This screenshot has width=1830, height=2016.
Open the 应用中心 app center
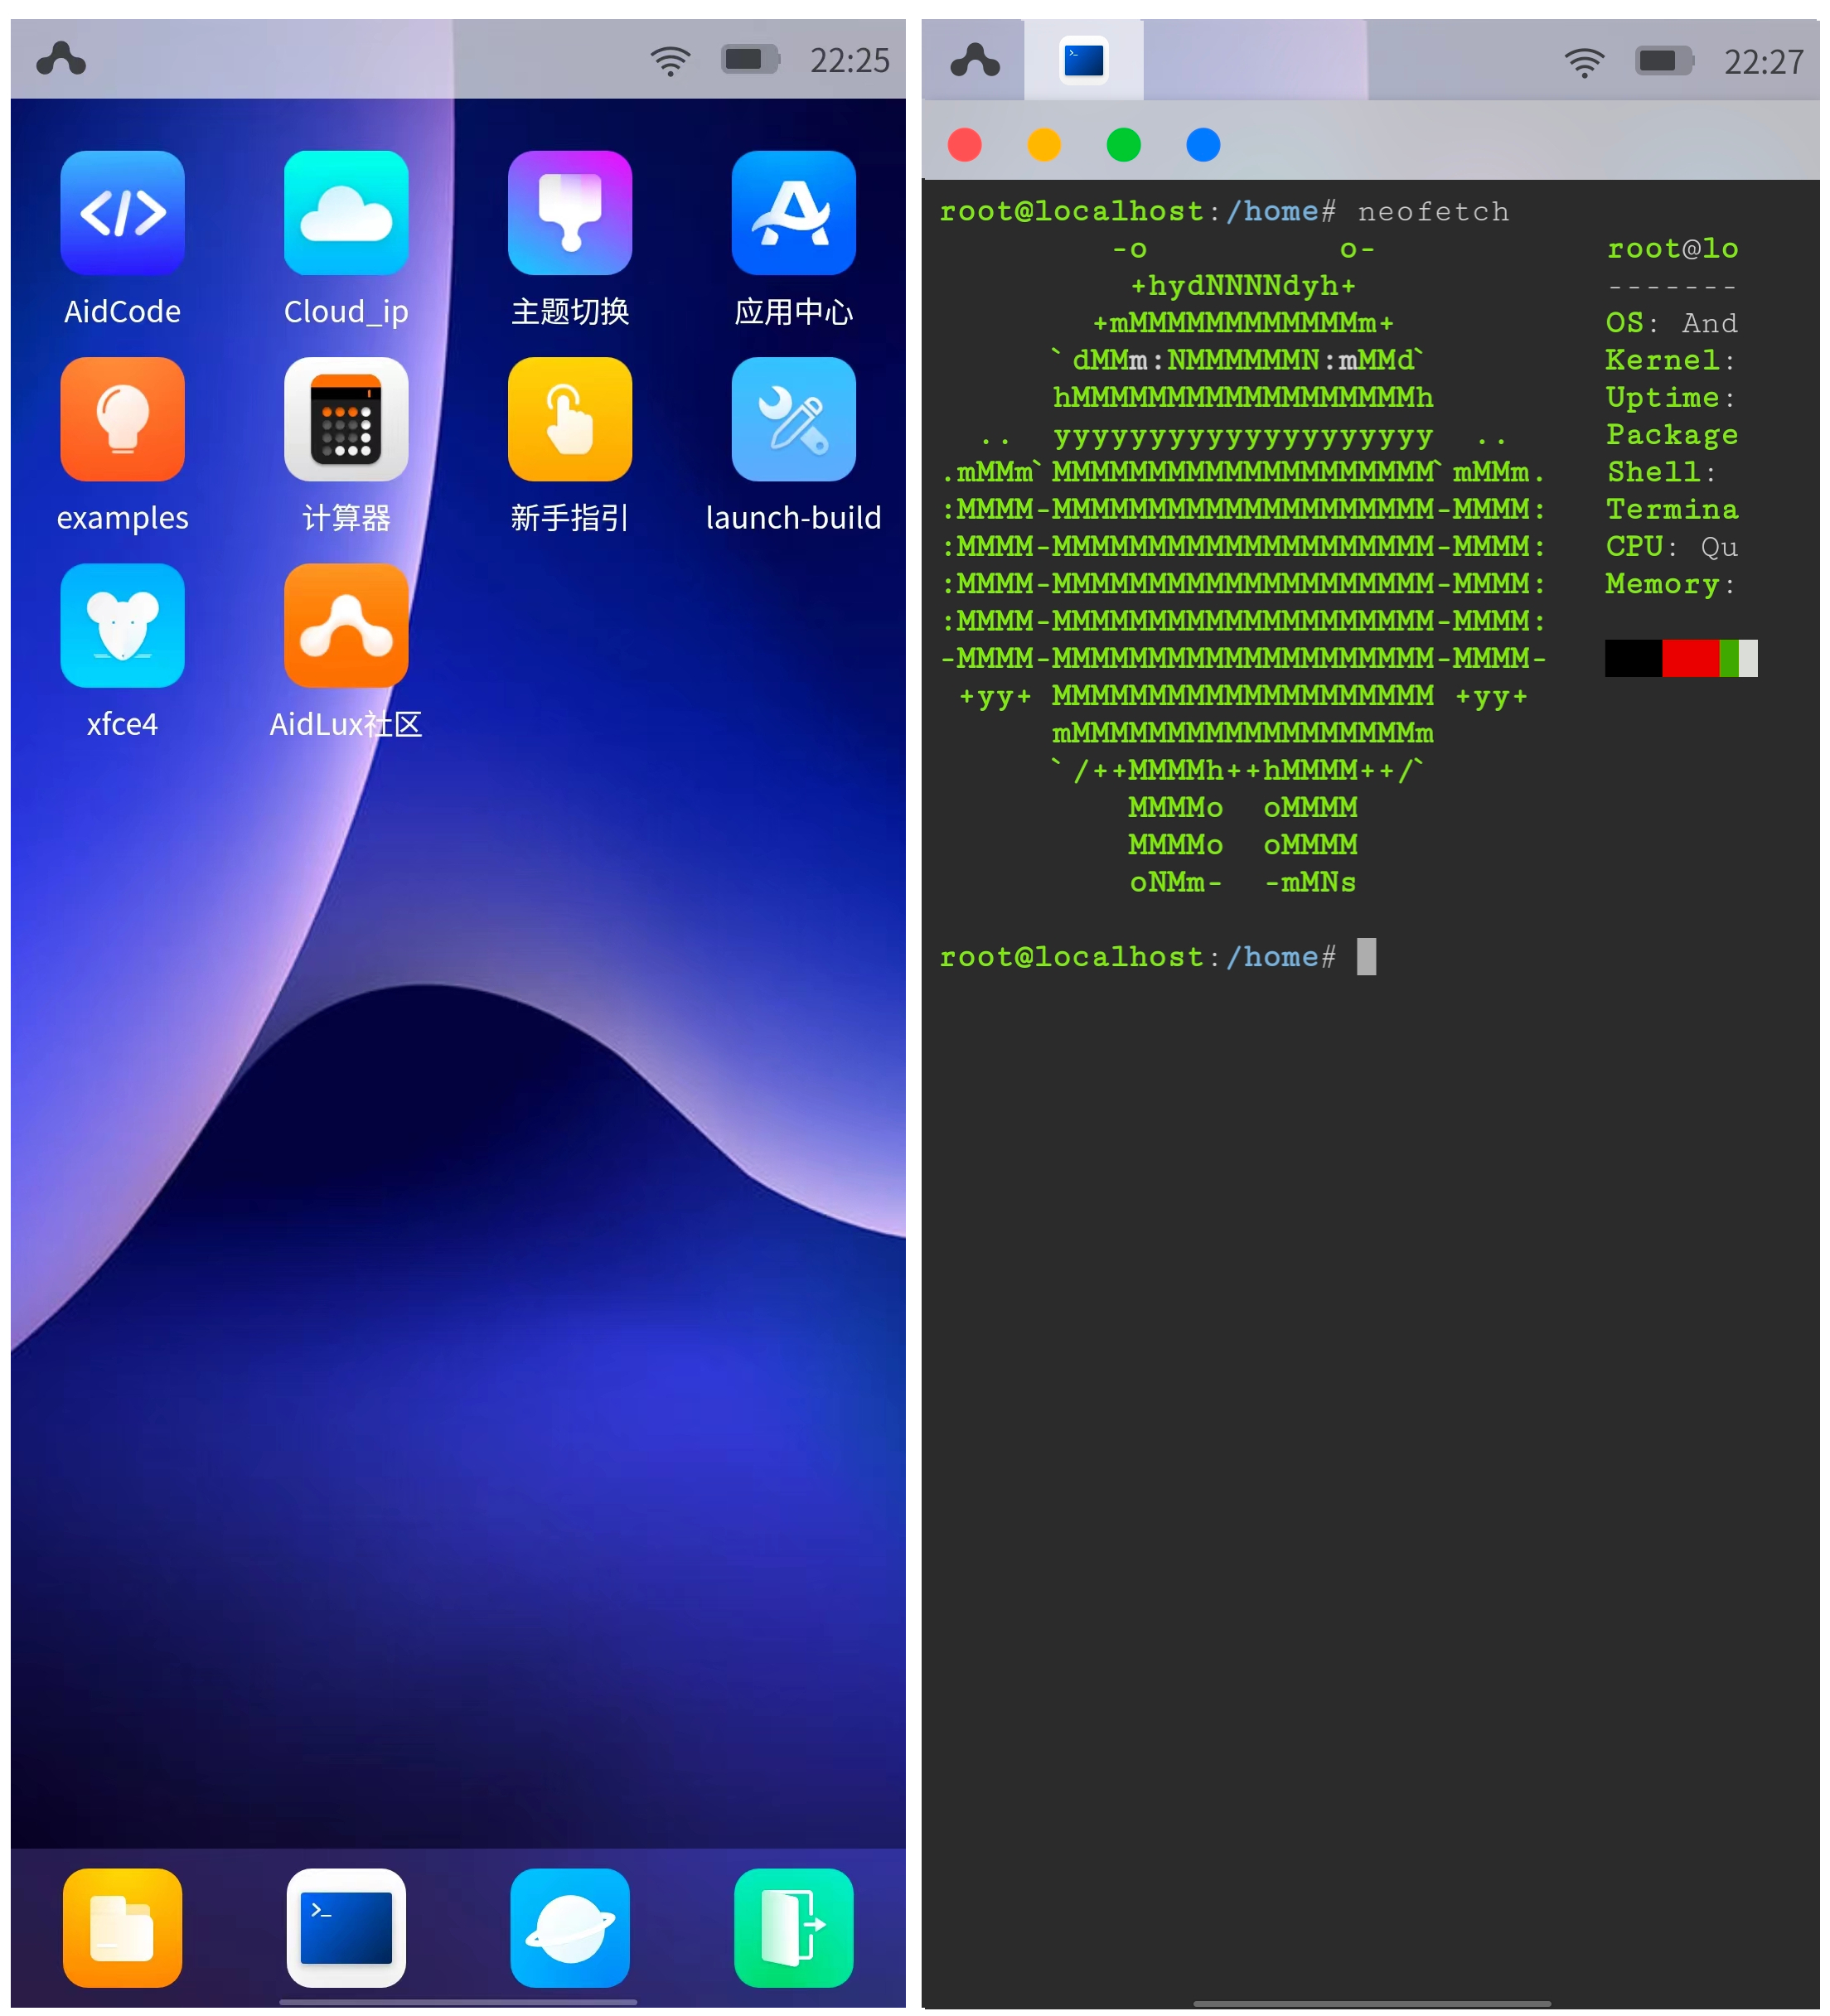793,213
